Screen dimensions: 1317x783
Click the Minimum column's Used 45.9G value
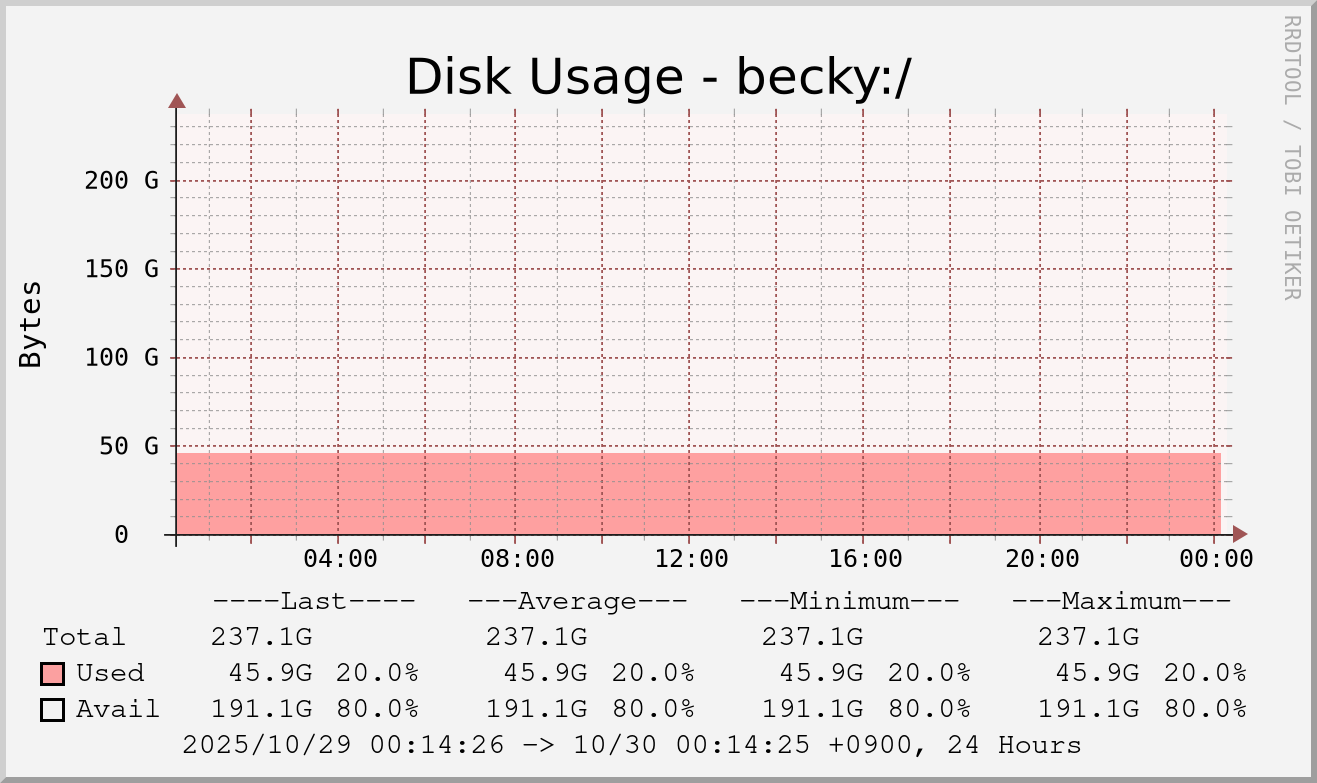click(x=812, y=673)
